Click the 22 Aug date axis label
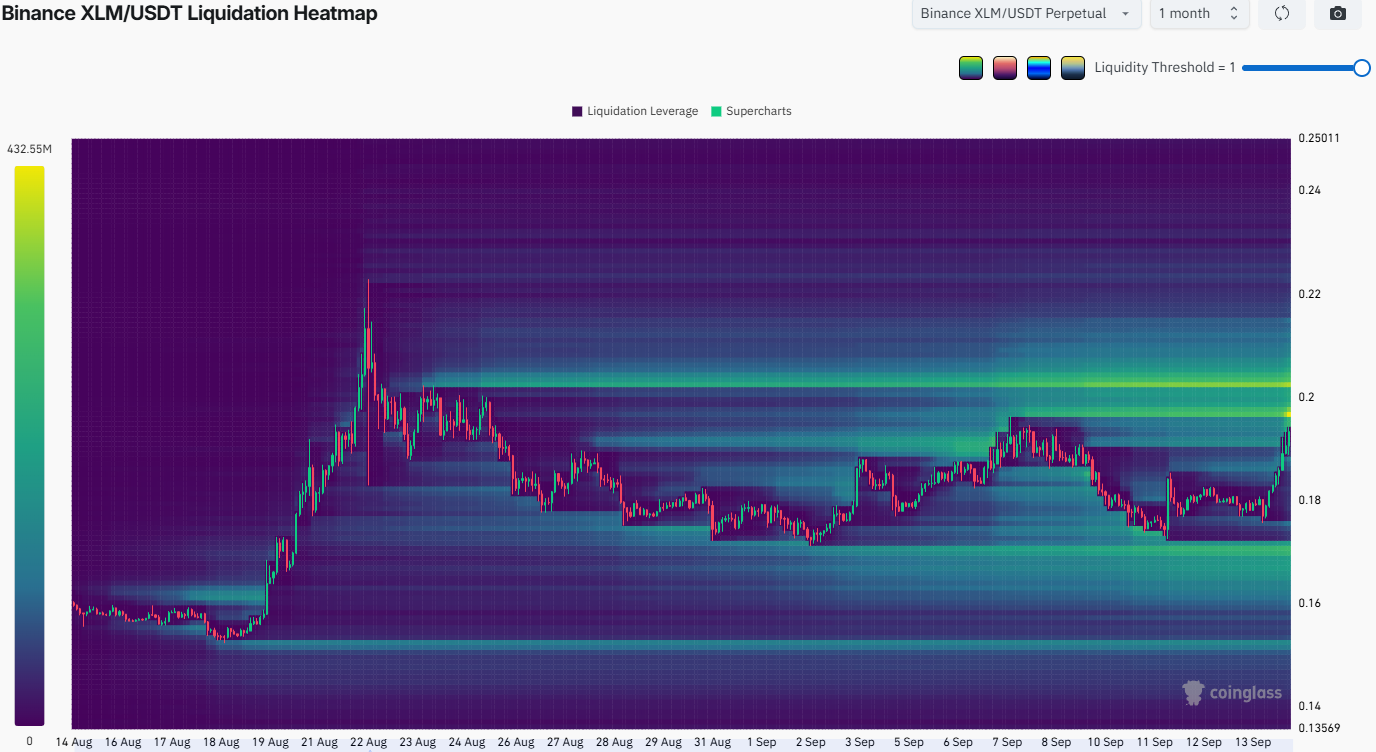1376x752 pixels. pyautogui.click(x=368, y=742)
